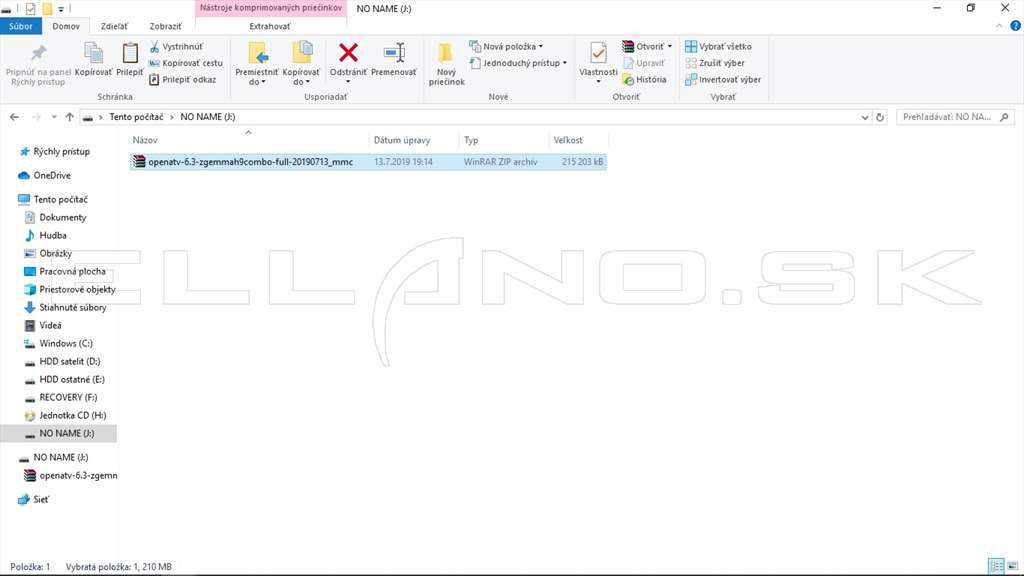The width and height of the screenshot is (1024, 576).
Task: Click the Vystrihnúť scissors icon
Action: [155, 46]
